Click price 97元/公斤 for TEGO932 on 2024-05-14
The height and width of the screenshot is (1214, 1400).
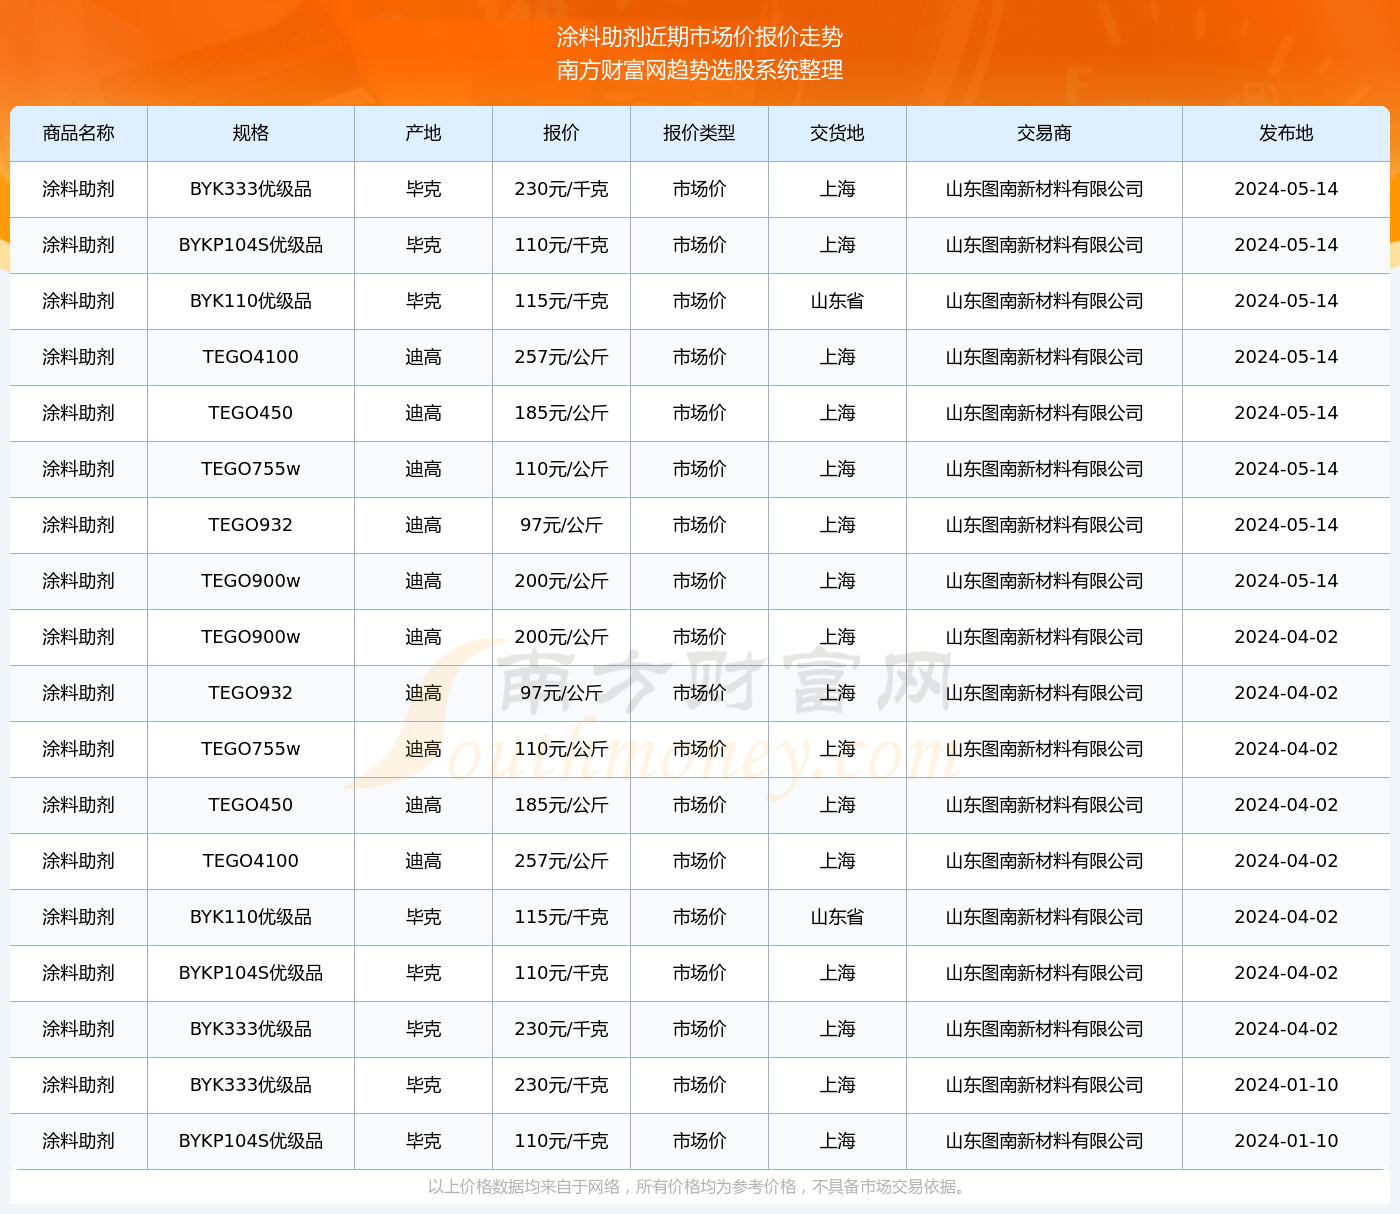pyautogui.click(x=561, y=525)
